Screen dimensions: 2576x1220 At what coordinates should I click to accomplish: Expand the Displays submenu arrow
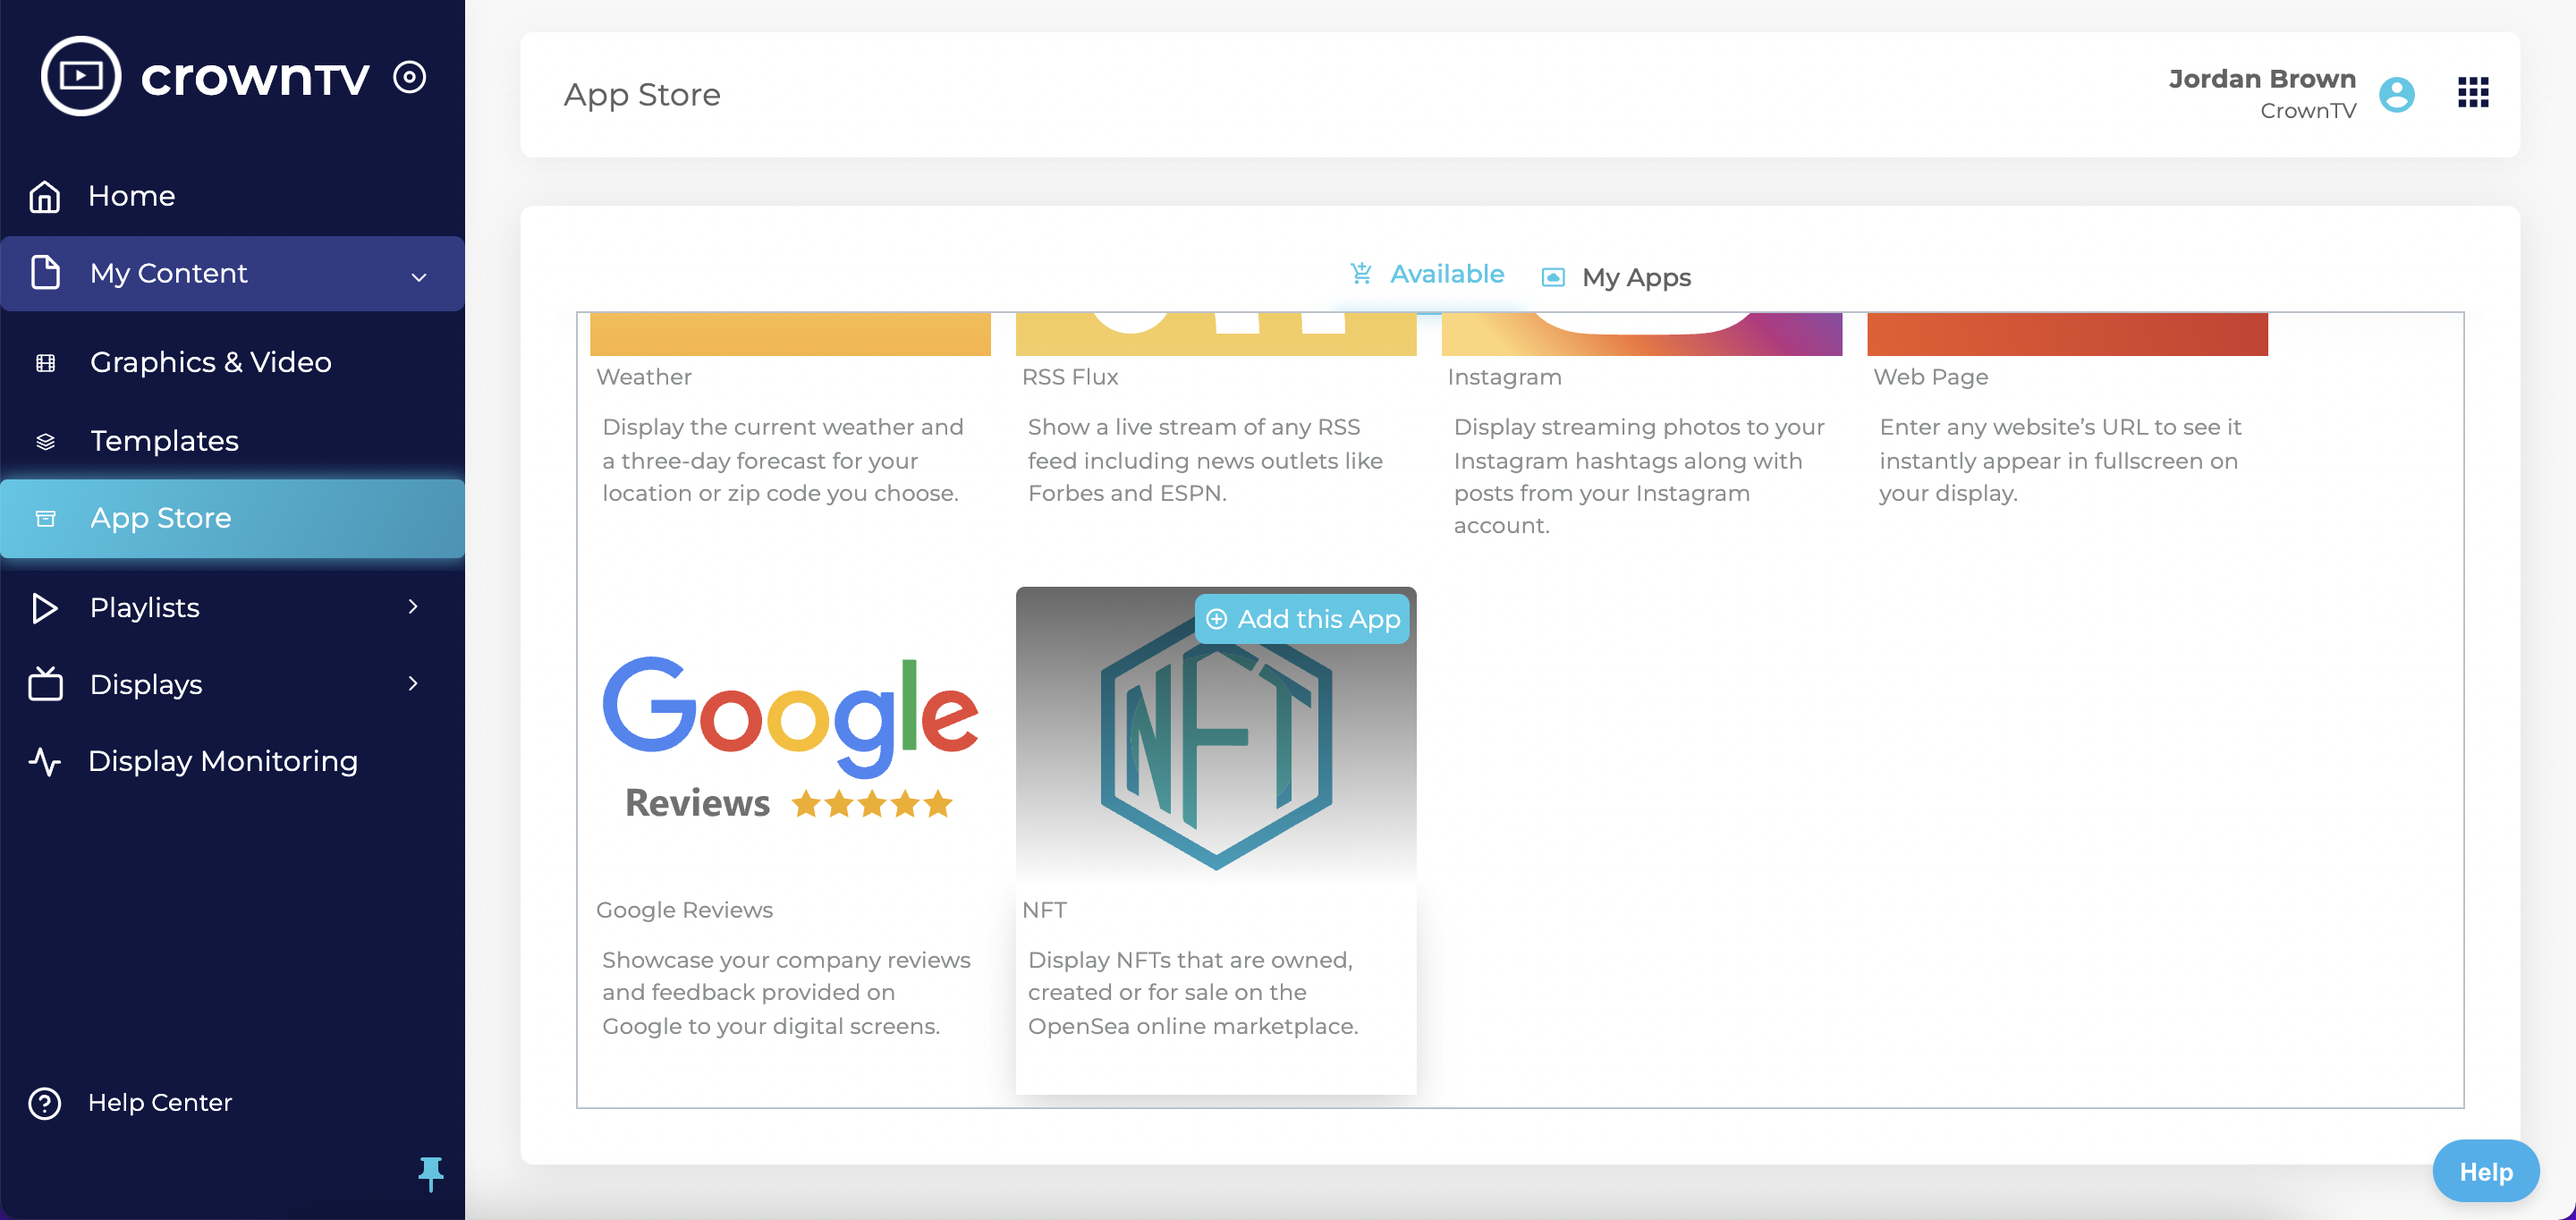coord(413,683)
